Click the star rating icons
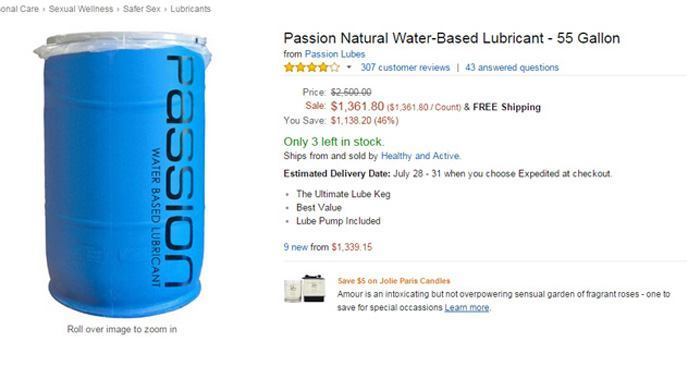 point(312,67)
